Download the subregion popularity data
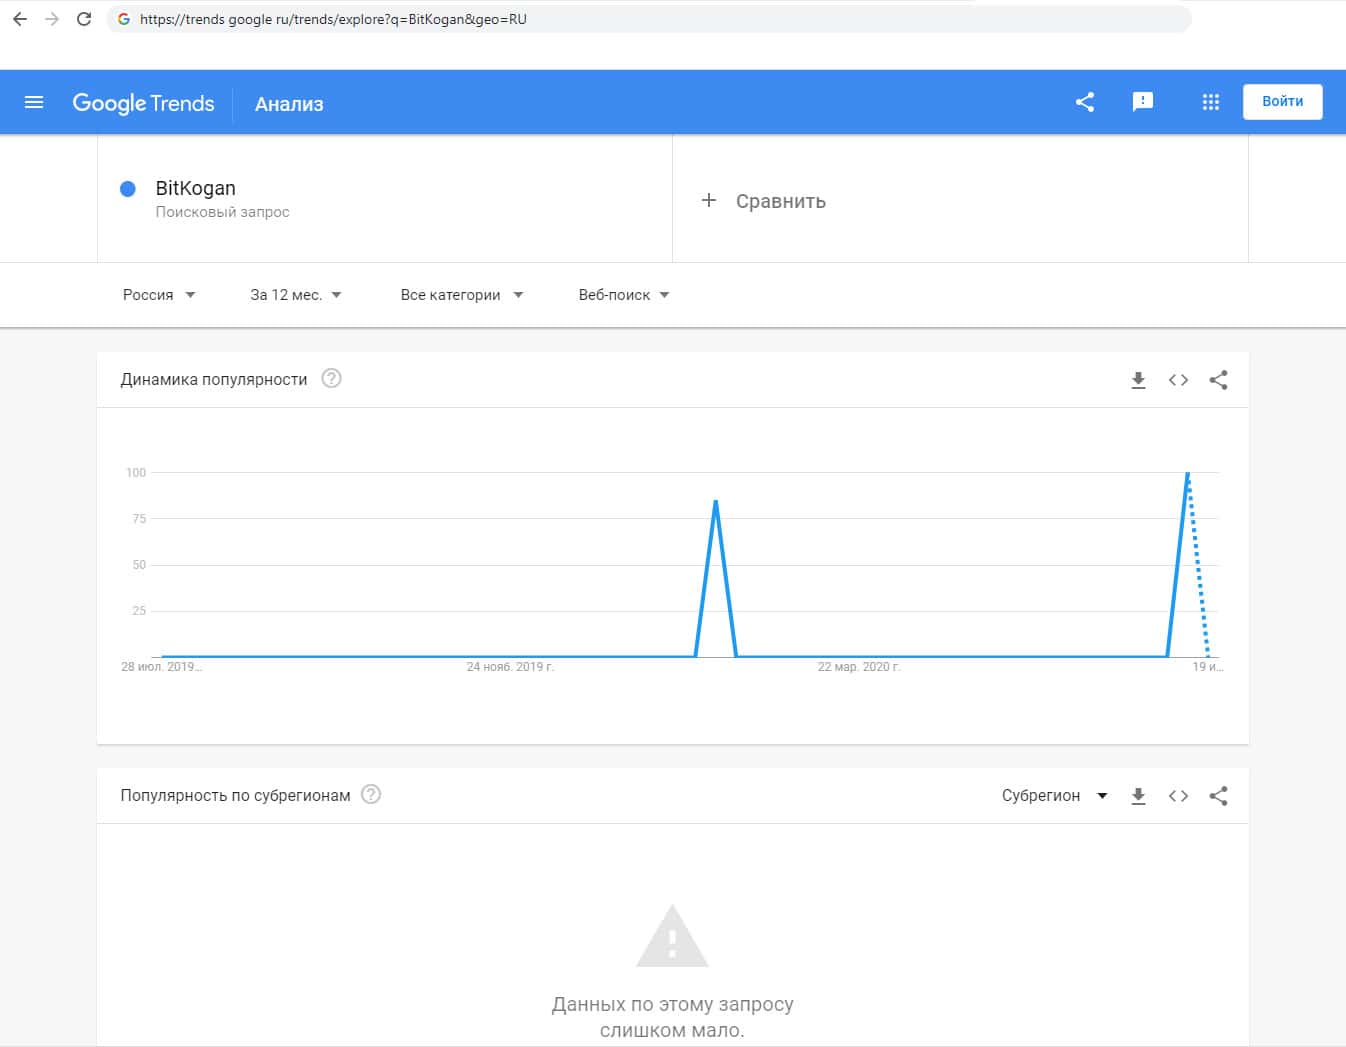1346x1047 pixels. pyautogui.click(x=1138, y=796)
